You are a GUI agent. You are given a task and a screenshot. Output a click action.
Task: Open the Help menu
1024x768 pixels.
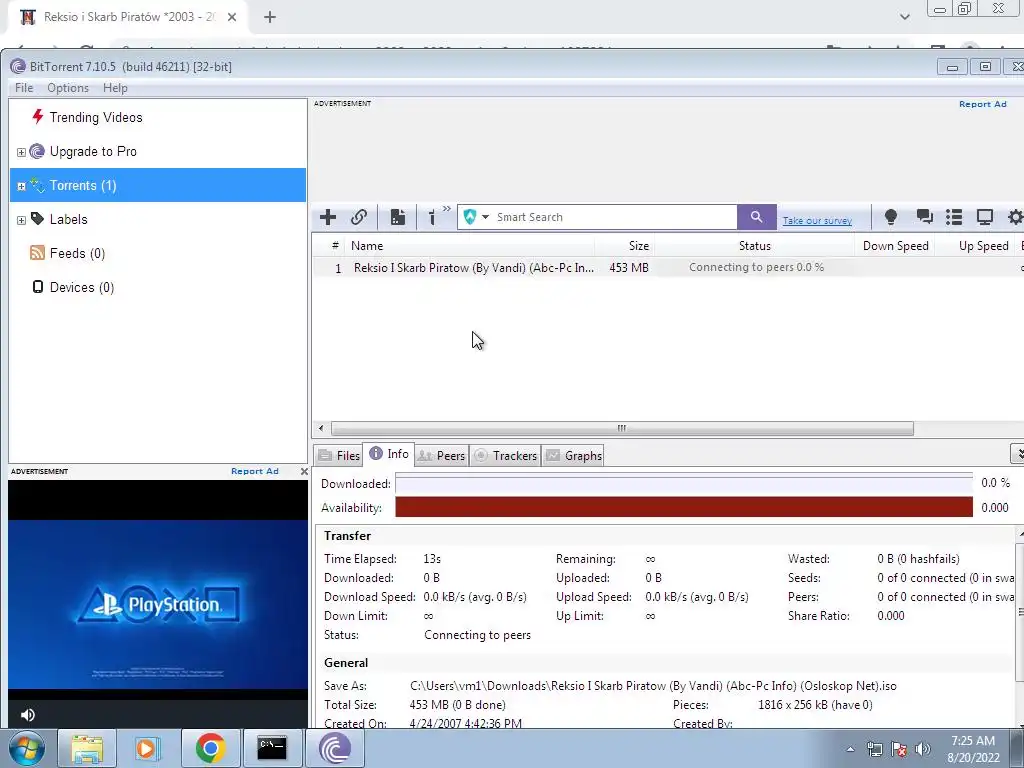click(x=115, y=88)
